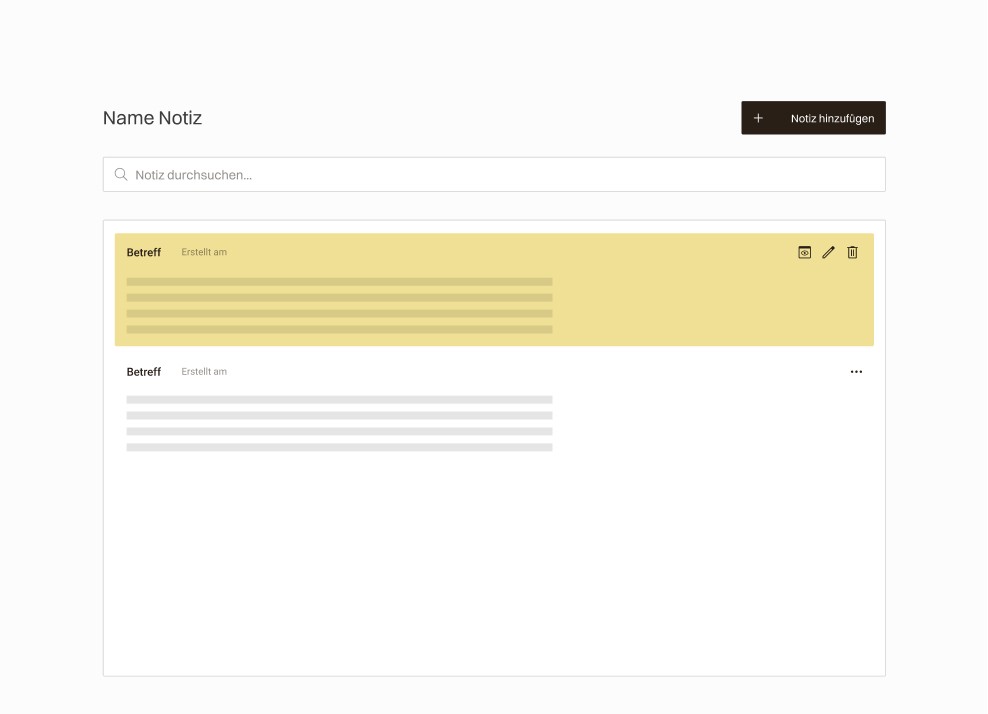This screenshot has width=988, height=714.
Task: Edit highlighted note with pencil icon
Action: (829, 252)
